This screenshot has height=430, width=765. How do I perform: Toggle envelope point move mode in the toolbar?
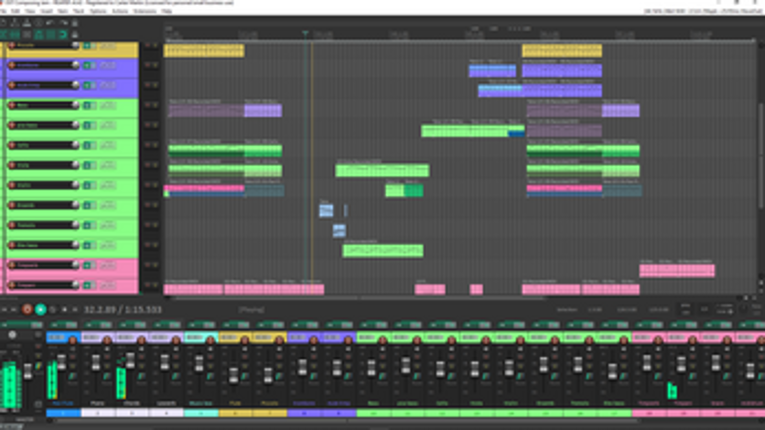click(x=39, y=35)
